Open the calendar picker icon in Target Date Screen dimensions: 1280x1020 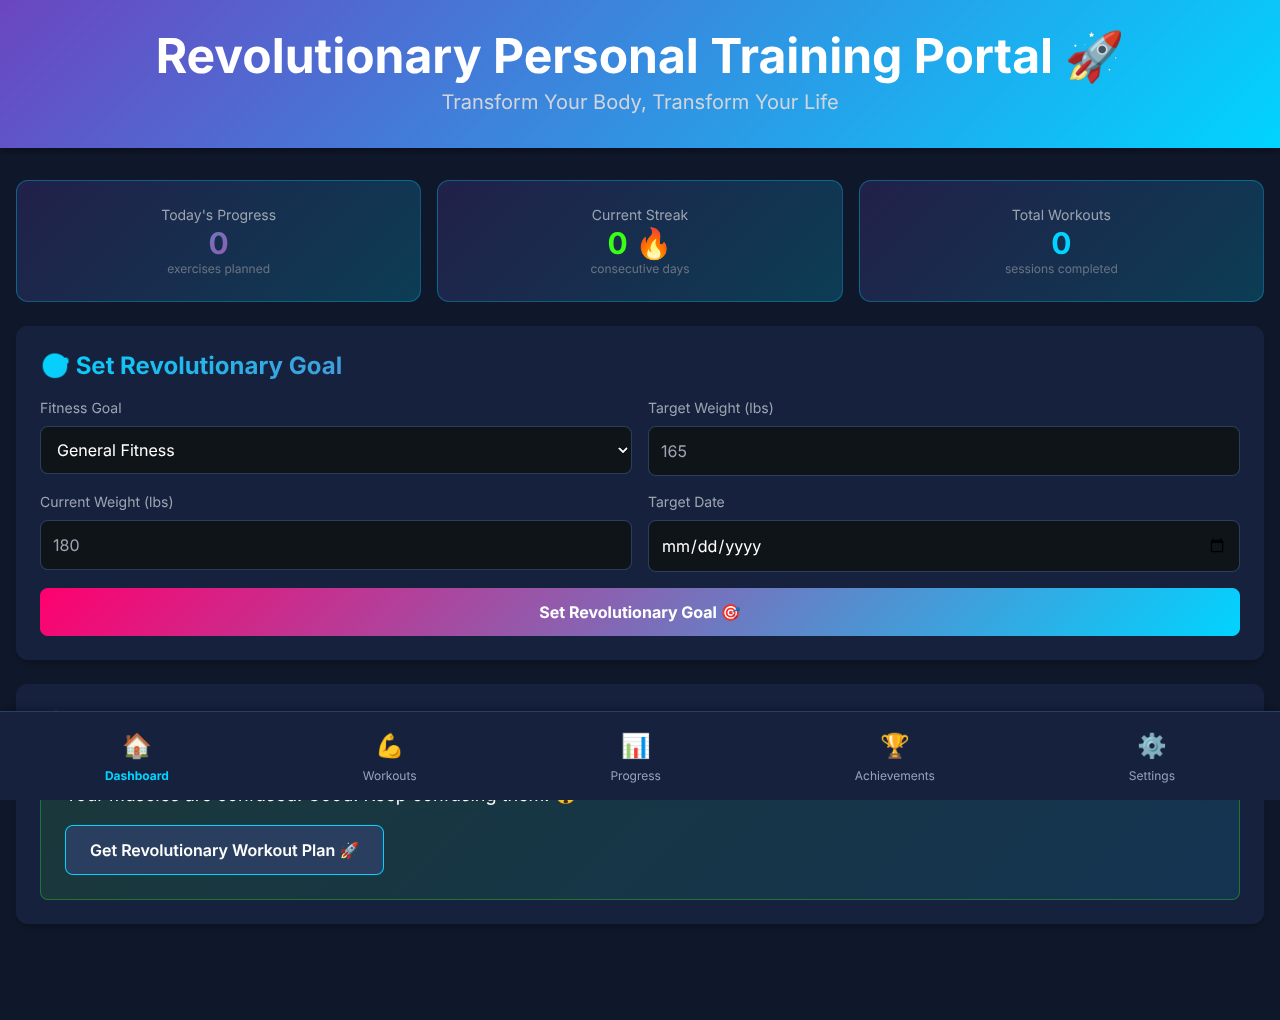[x=1217, y=546]
